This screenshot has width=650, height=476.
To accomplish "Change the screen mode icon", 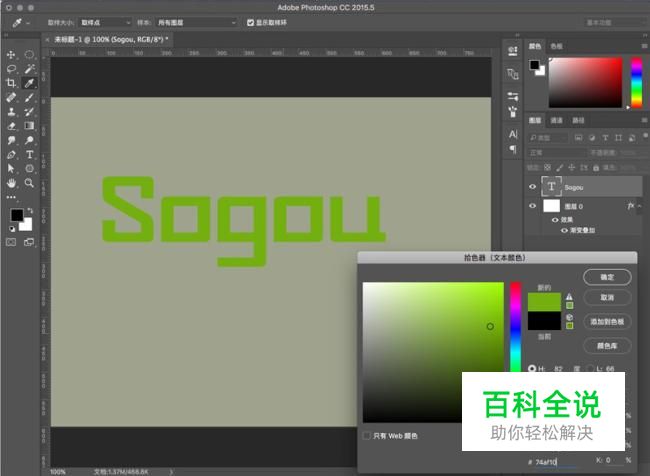I will point(29,242).
